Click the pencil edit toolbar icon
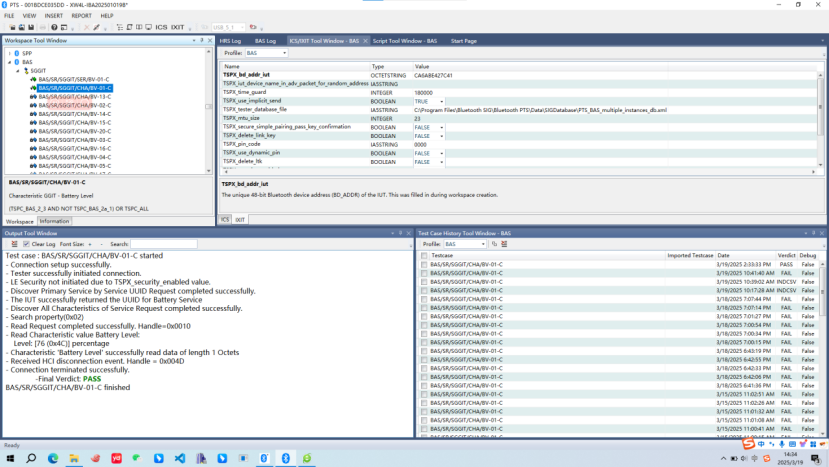 pyautogui.click(x=96, y=28)
